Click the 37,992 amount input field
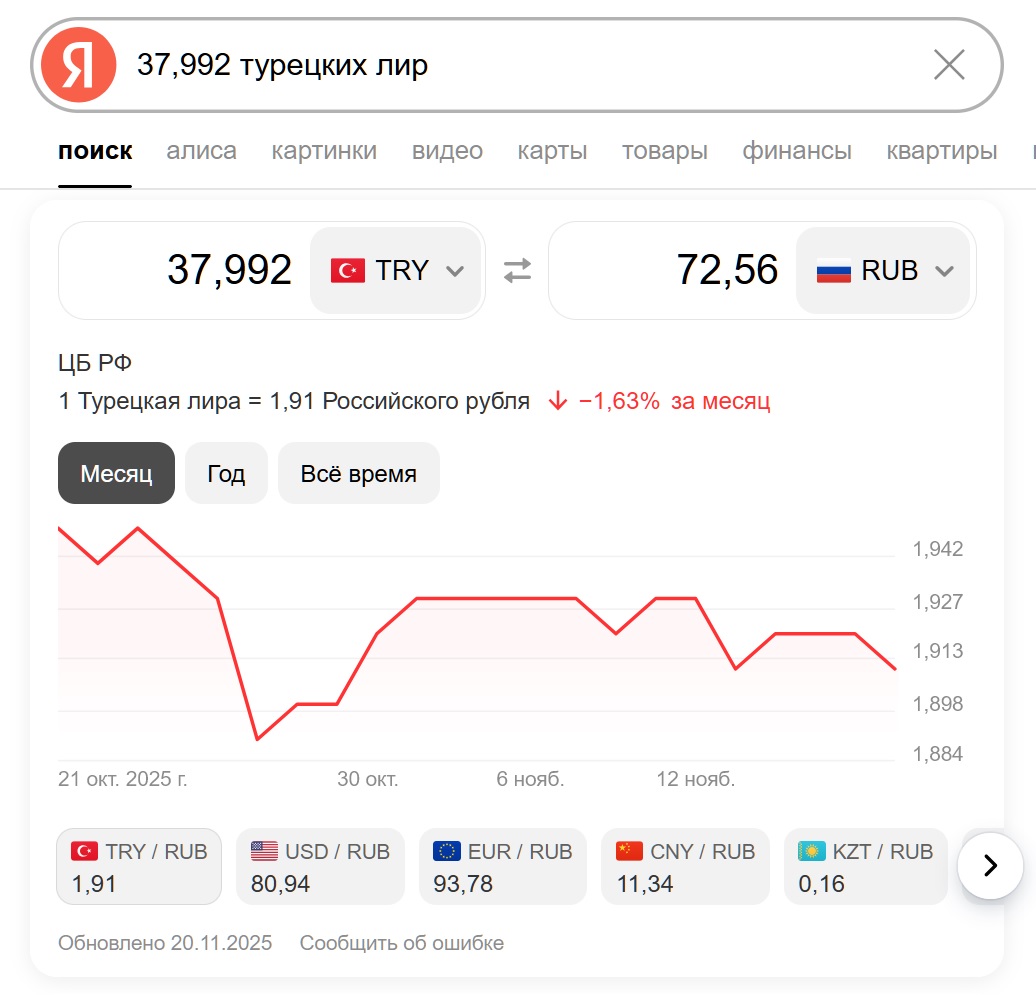The image size is (1036, 995). tap(185, 270)
